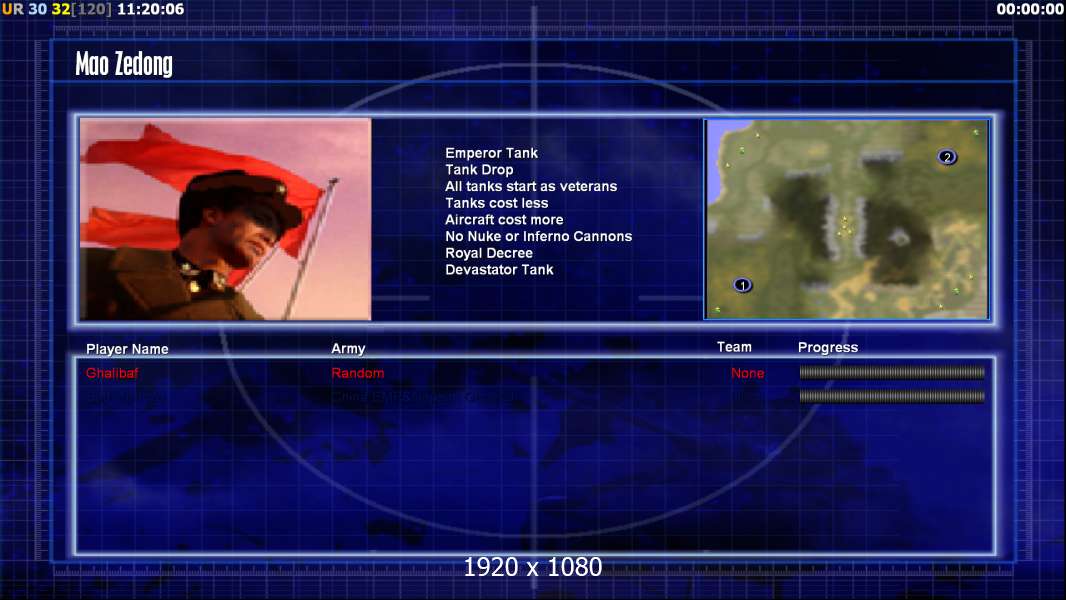Click the 'None' team entry
Image resolution: width=1066 pixels, height=600 pixels.
coord(747,373)
